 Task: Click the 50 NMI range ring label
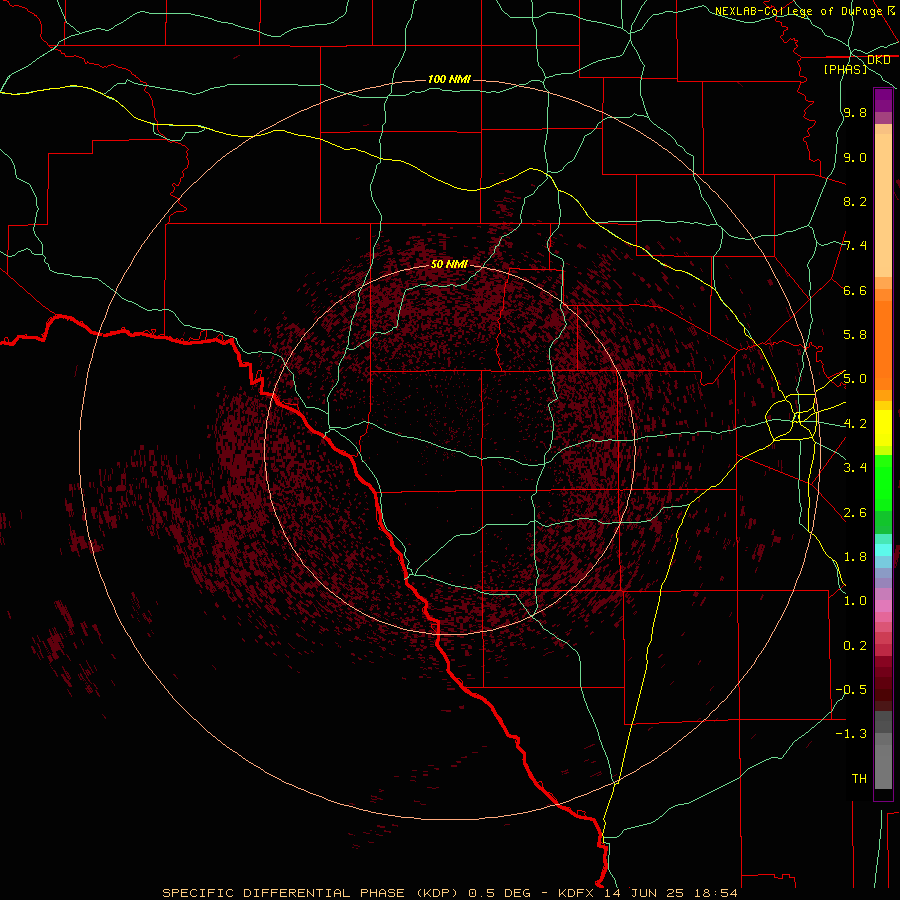[x=449, y=264]
